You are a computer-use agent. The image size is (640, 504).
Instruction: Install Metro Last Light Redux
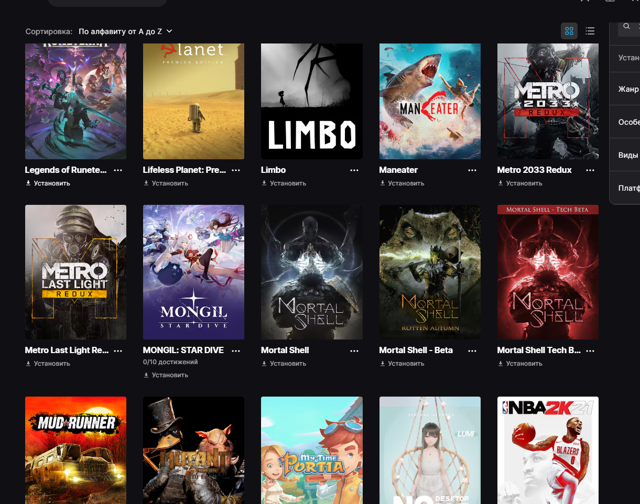click(x=48, y=364)
